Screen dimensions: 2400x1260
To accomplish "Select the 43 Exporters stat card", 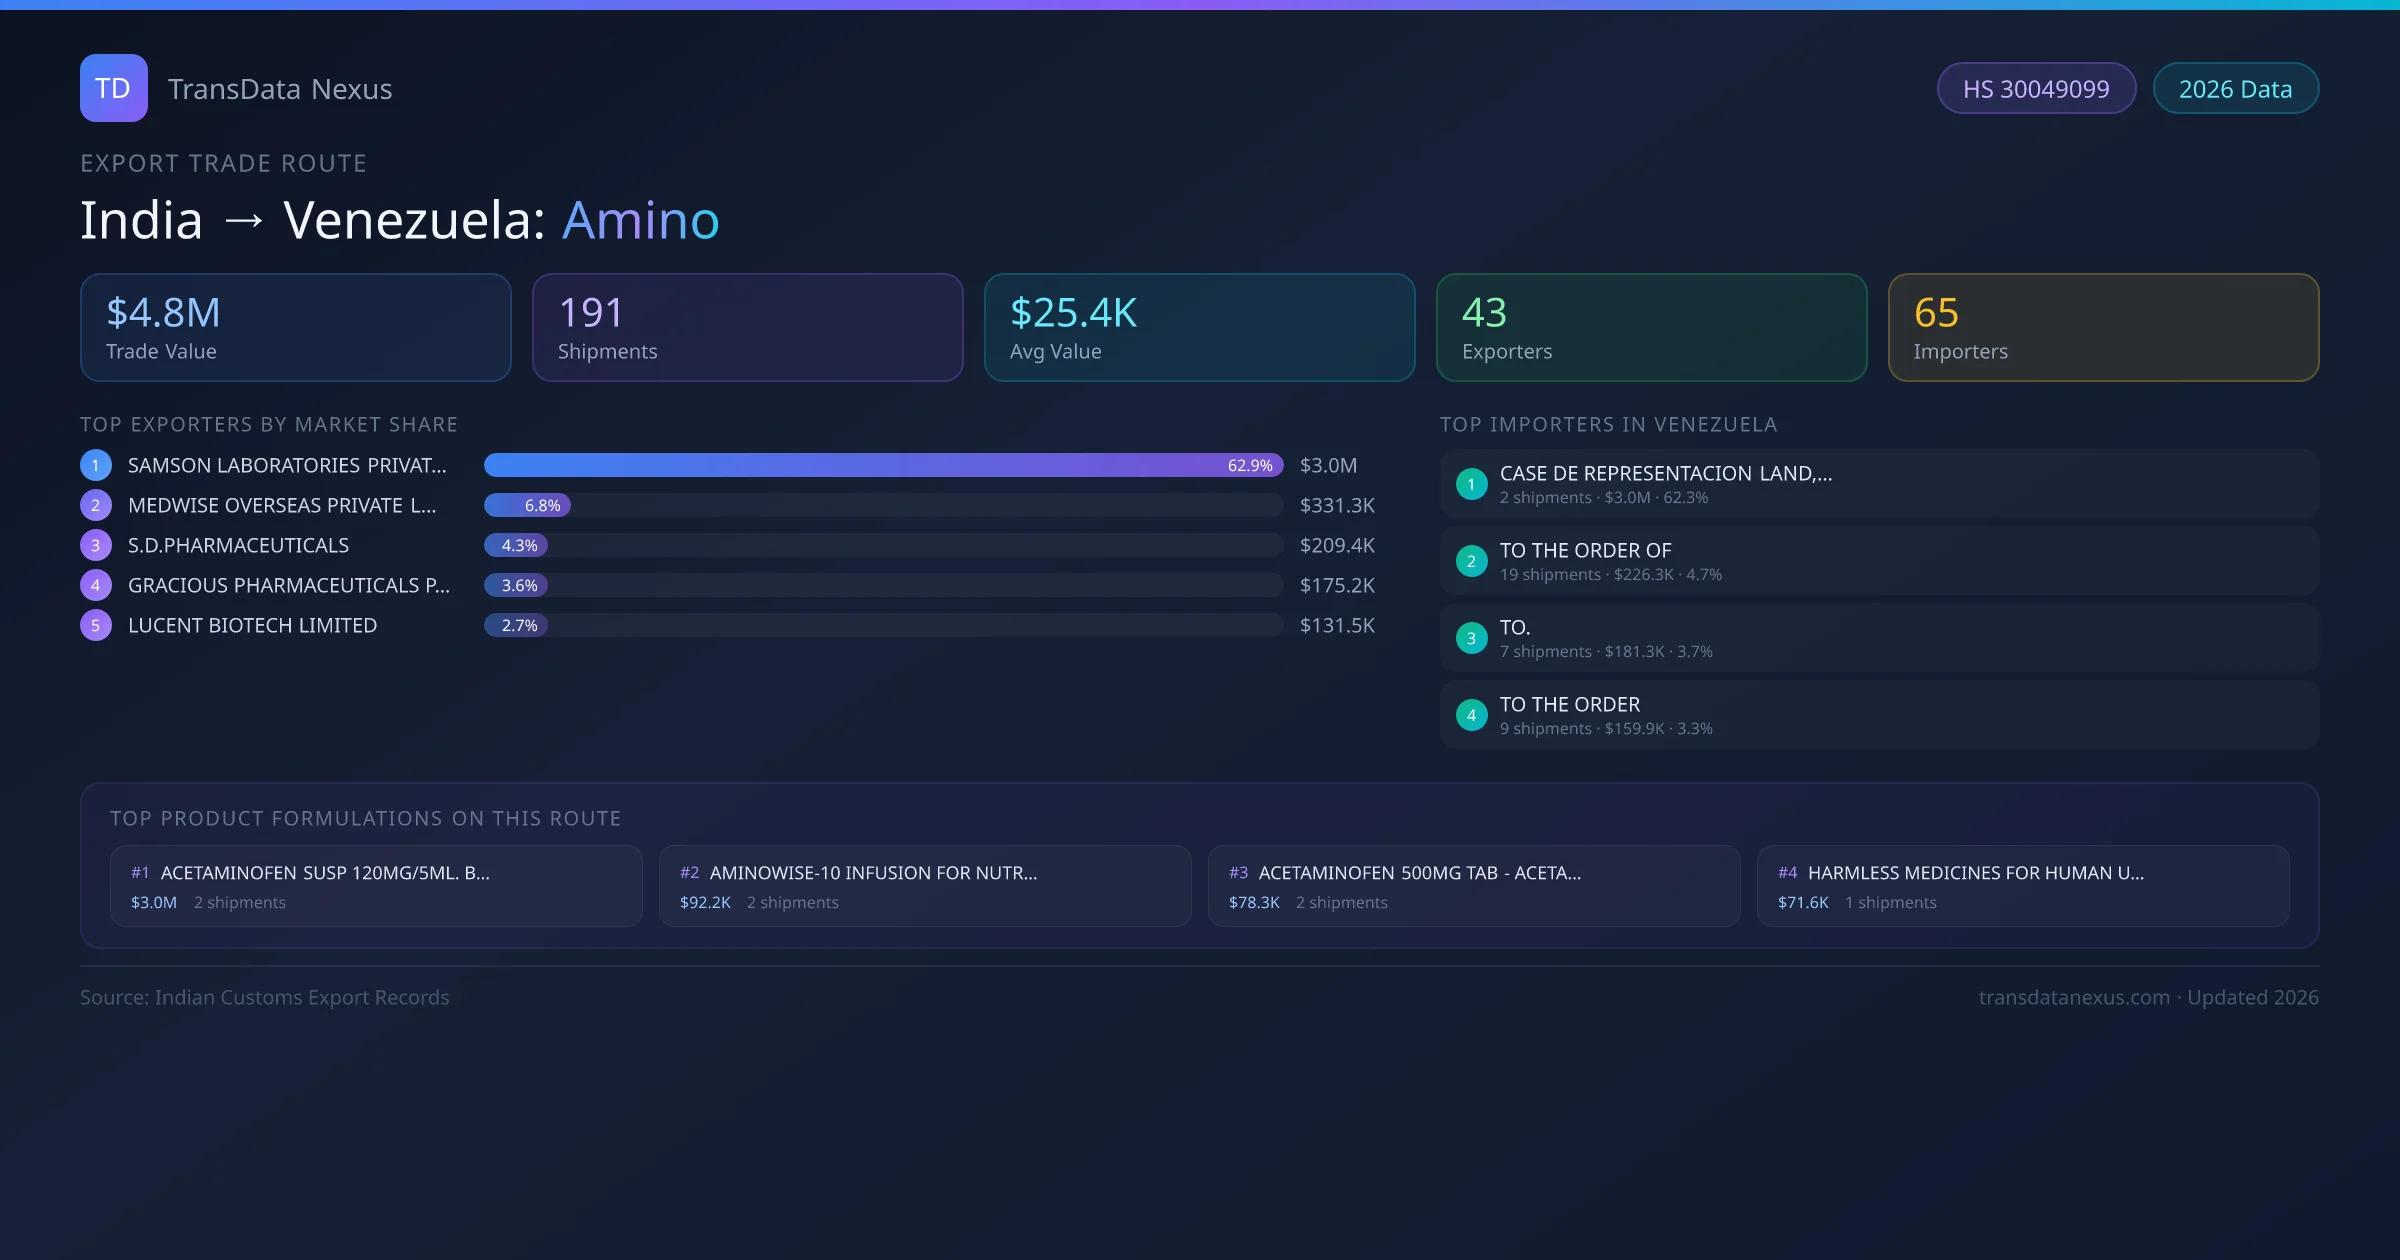I will (1651, 327).
